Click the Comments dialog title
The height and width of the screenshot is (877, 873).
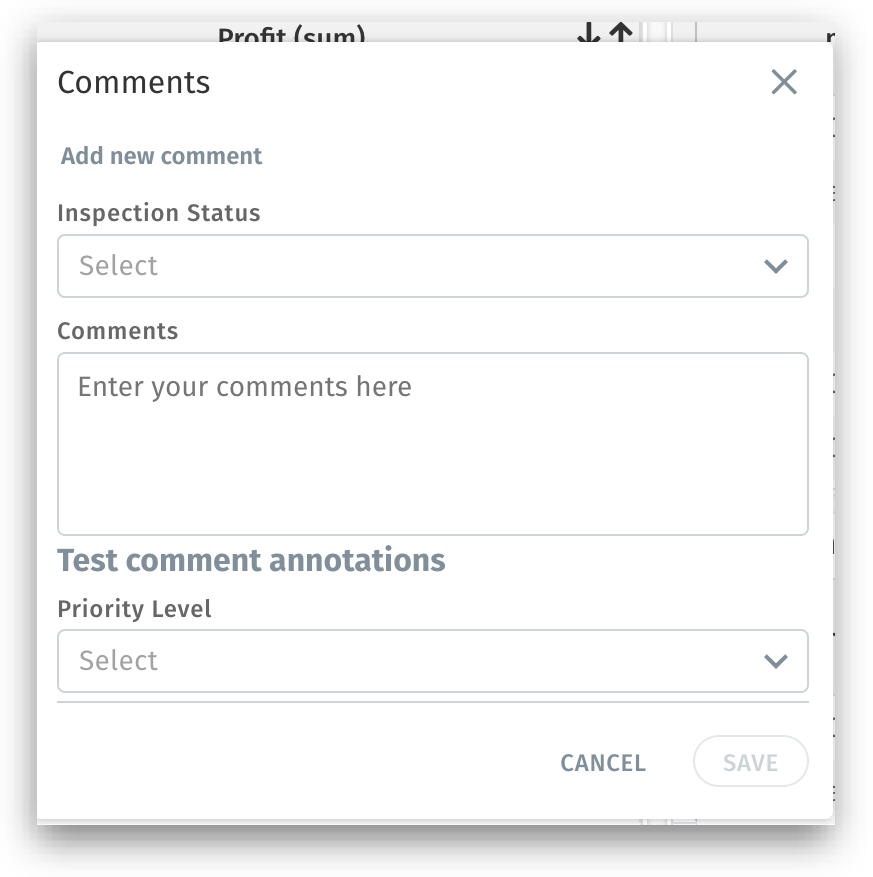[134, 82]
